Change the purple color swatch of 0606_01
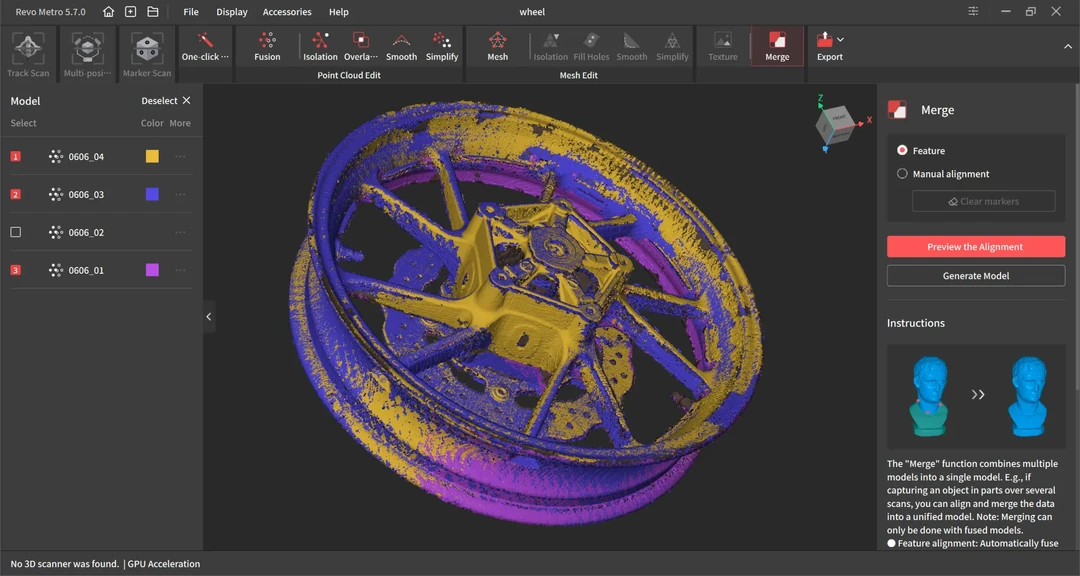 (152, 270)
